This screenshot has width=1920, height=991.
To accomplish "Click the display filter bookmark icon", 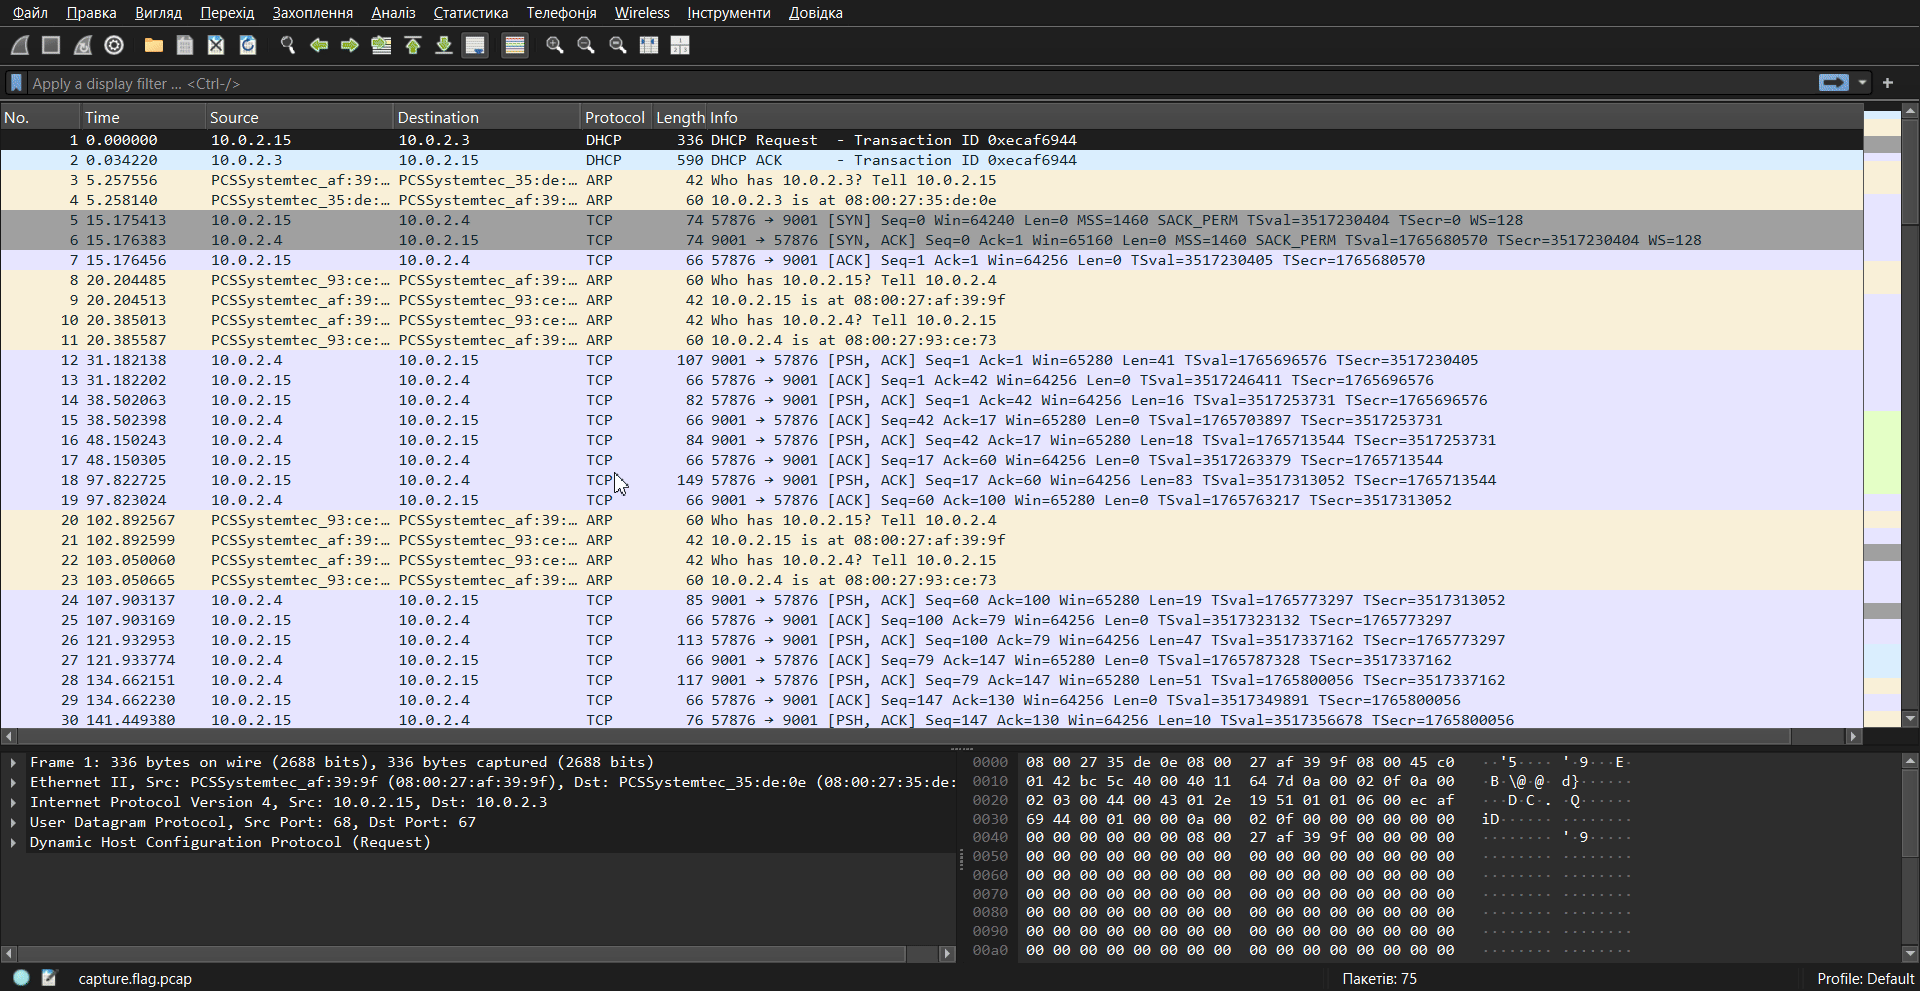I will [16, 83].
